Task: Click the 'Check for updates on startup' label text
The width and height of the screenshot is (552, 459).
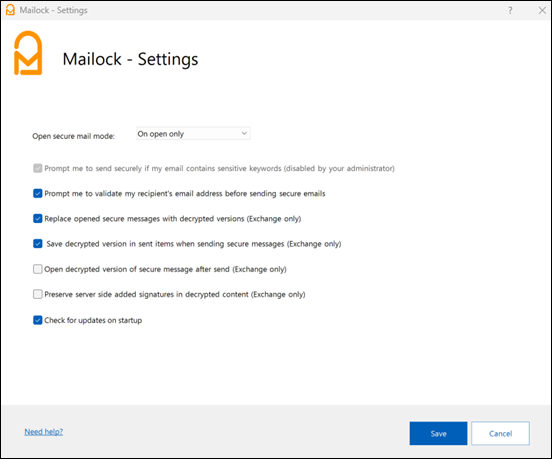Action: coord(93,320)
